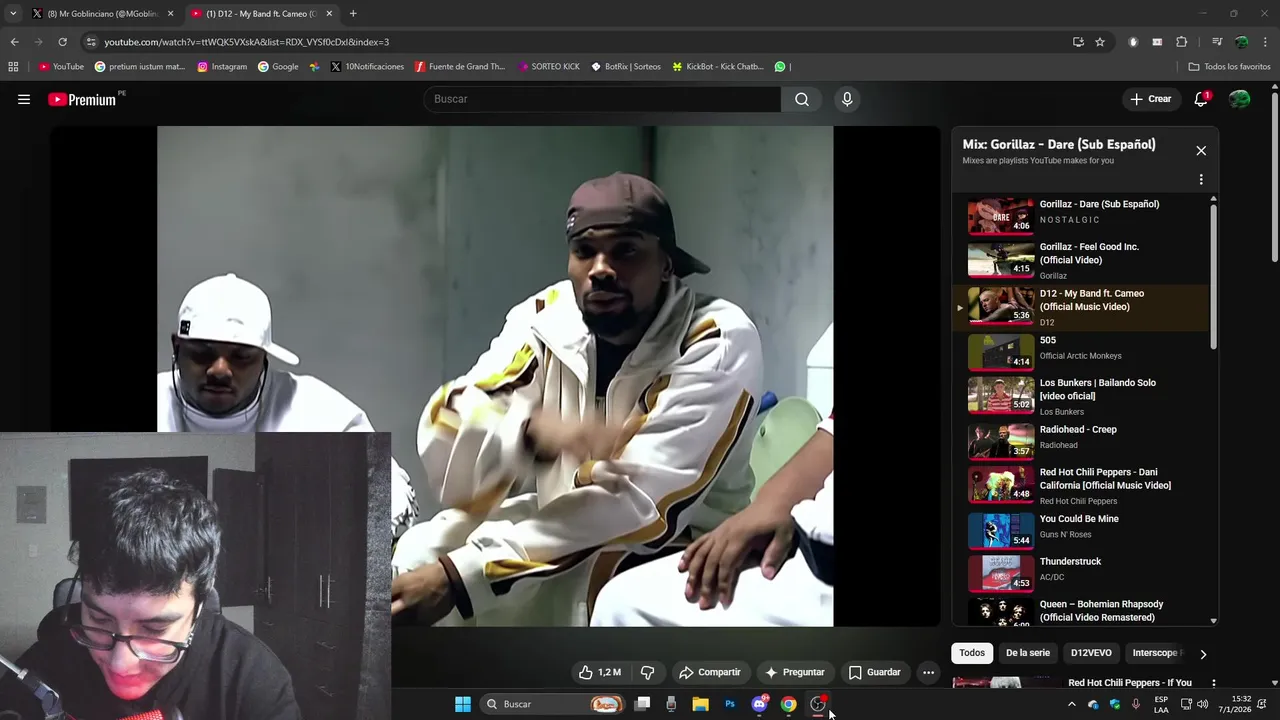Screen dimensions: 1280x720
Task: Close the Mix playlist panel
Action: click(x=1201, y=151)
